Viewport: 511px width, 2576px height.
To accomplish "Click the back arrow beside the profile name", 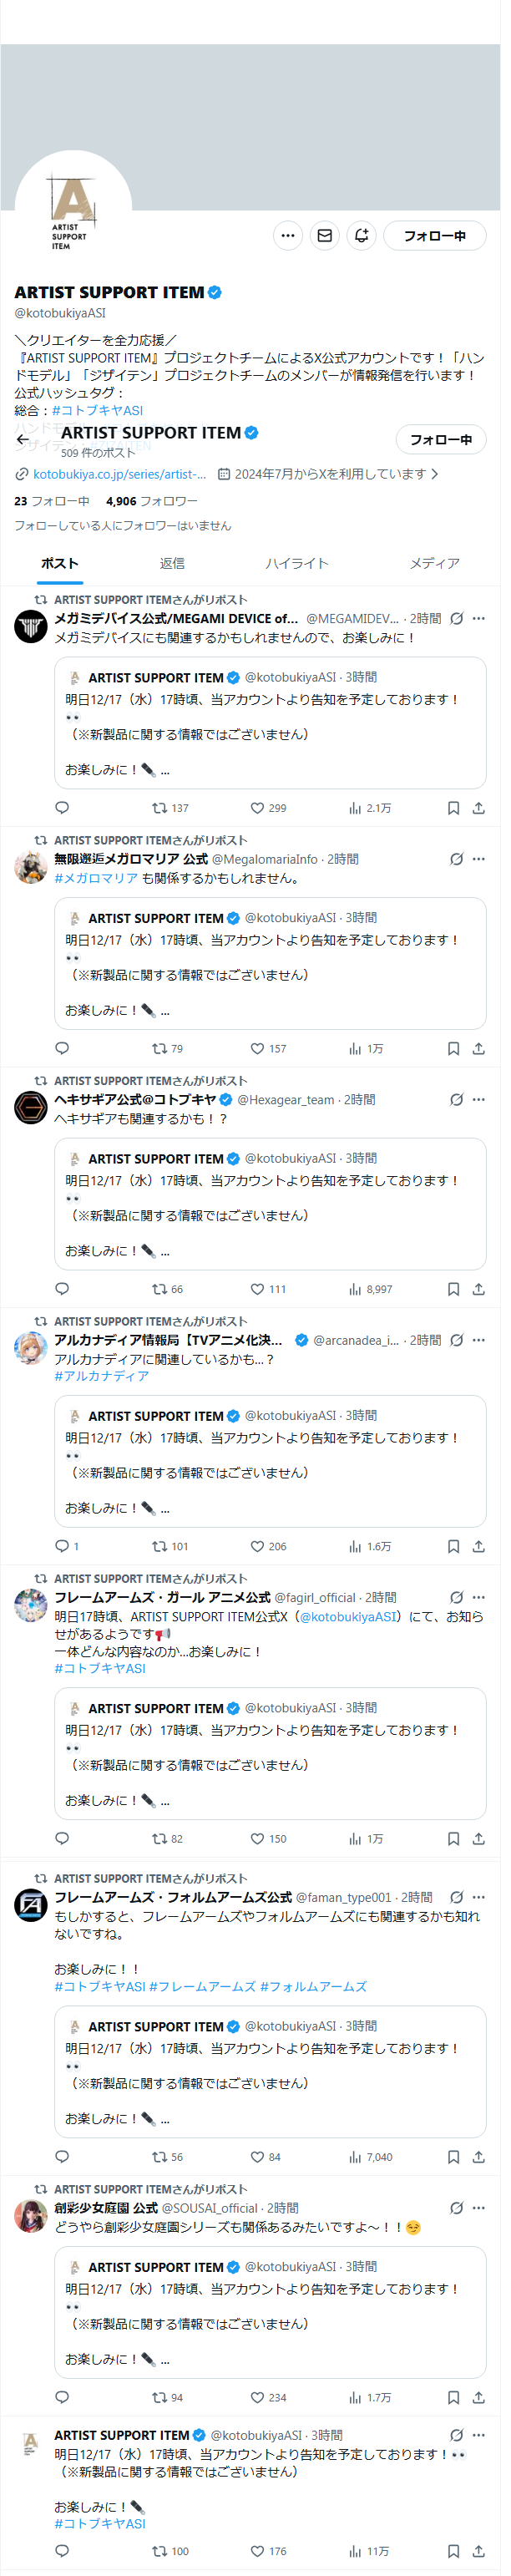I will (x=23, y=439).
